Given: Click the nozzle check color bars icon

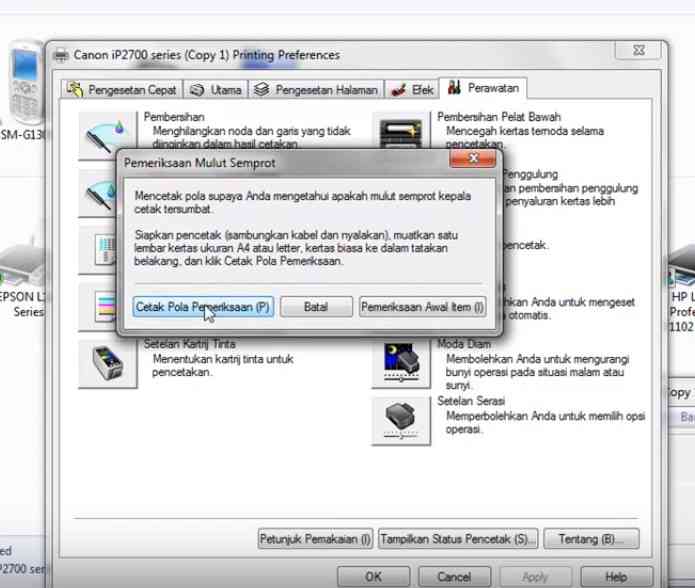Looking at the screenshot, I should point(98,307).
